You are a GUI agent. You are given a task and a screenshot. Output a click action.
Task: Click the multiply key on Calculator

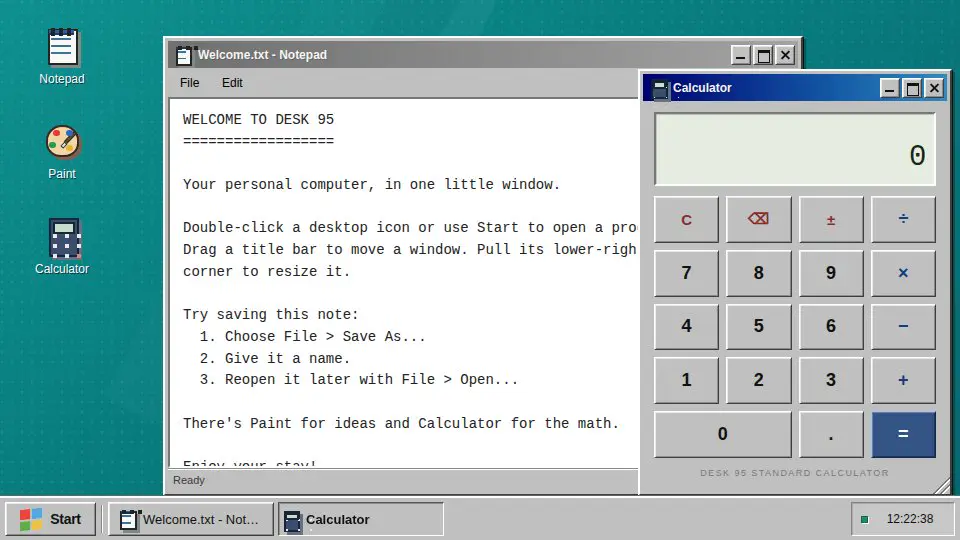(903, 273)
